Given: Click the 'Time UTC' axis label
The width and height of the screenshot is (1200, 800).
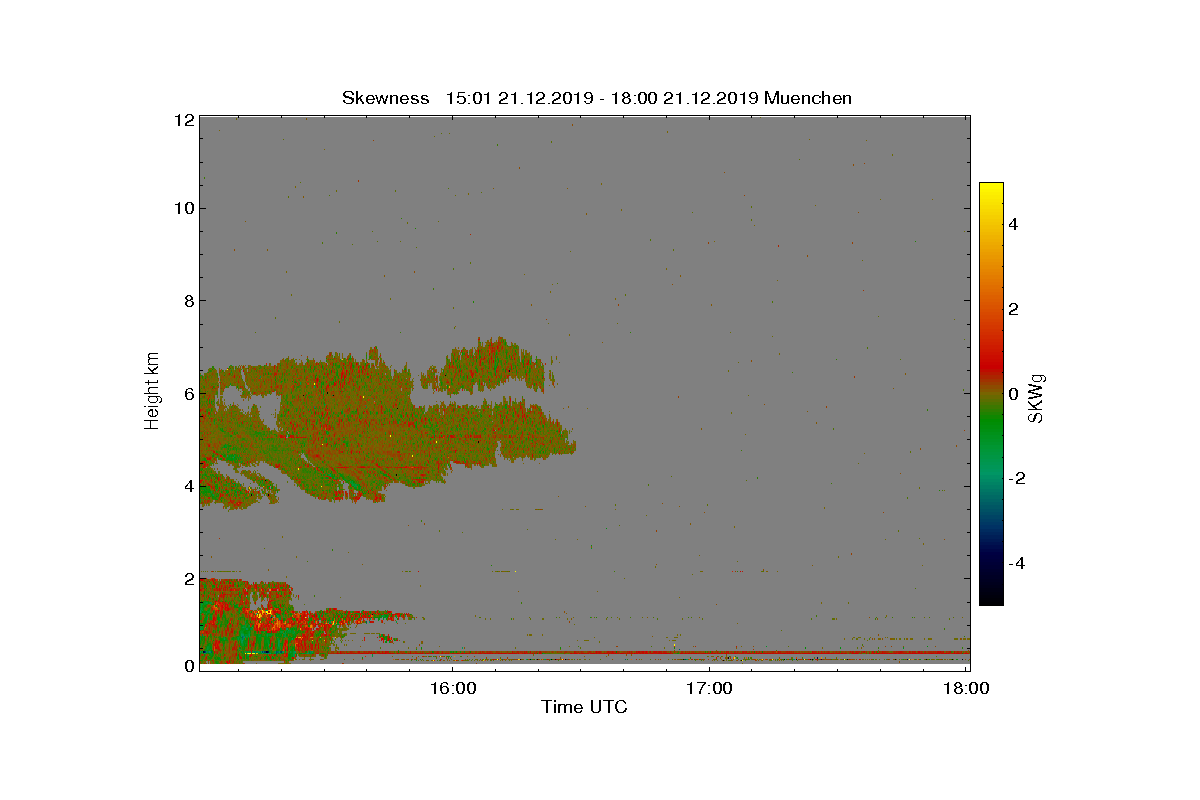Looking at the screenshot, I should tap(585, 707).
